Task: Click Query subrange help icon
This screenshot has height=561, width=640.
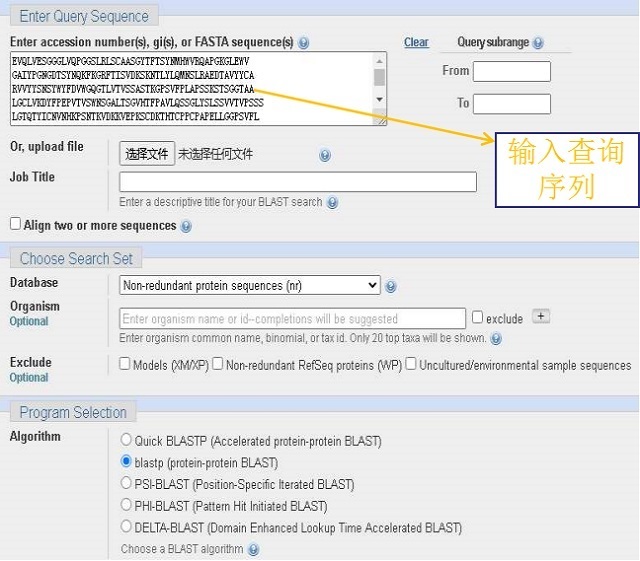Action: point(538,42)
